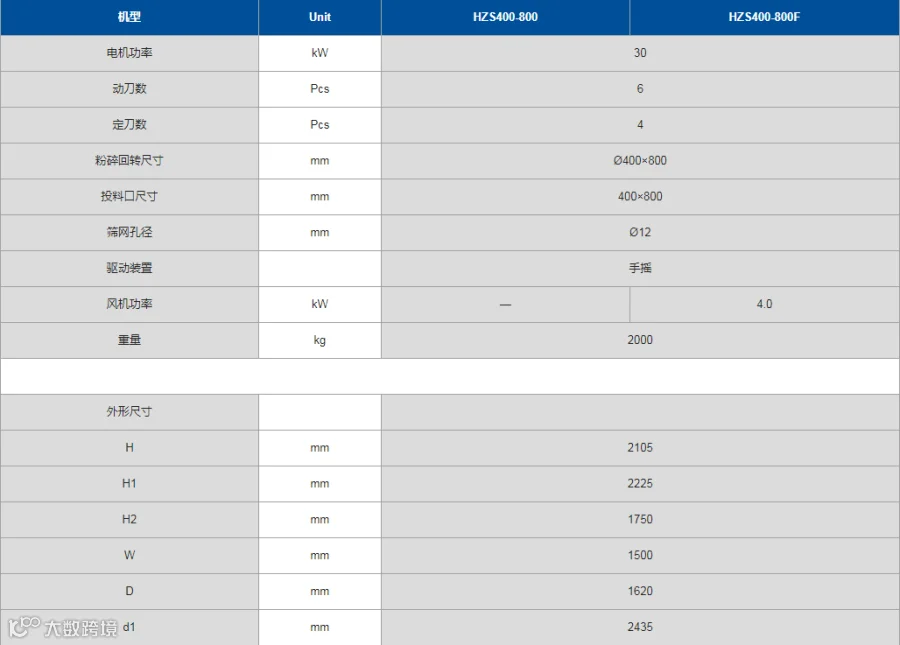Click the 动刀数 row label
Image resolution: width=900 pixels, height=645 pixels.
tap(129, 88)
